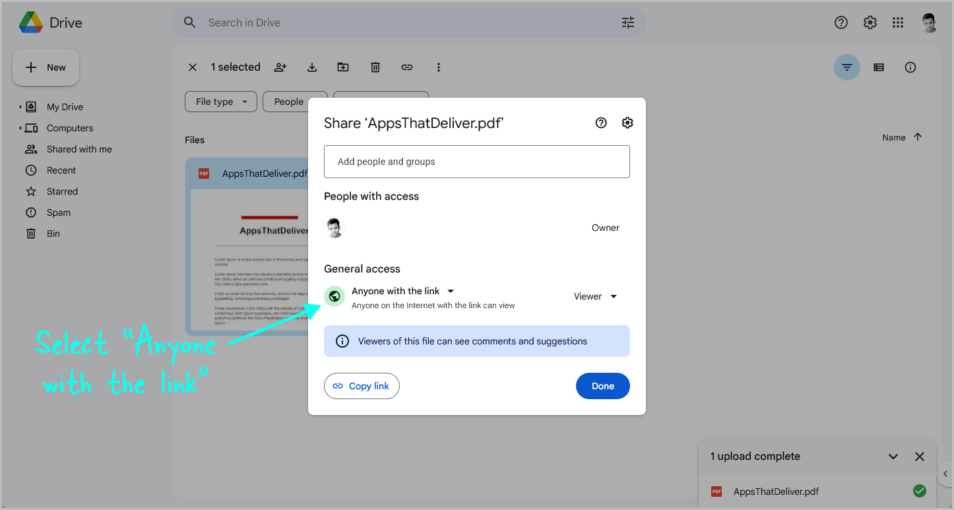The width and height of the screenshot is (954, 510).
Task: Open more actions three-dot menu
Action: [438, 68]
